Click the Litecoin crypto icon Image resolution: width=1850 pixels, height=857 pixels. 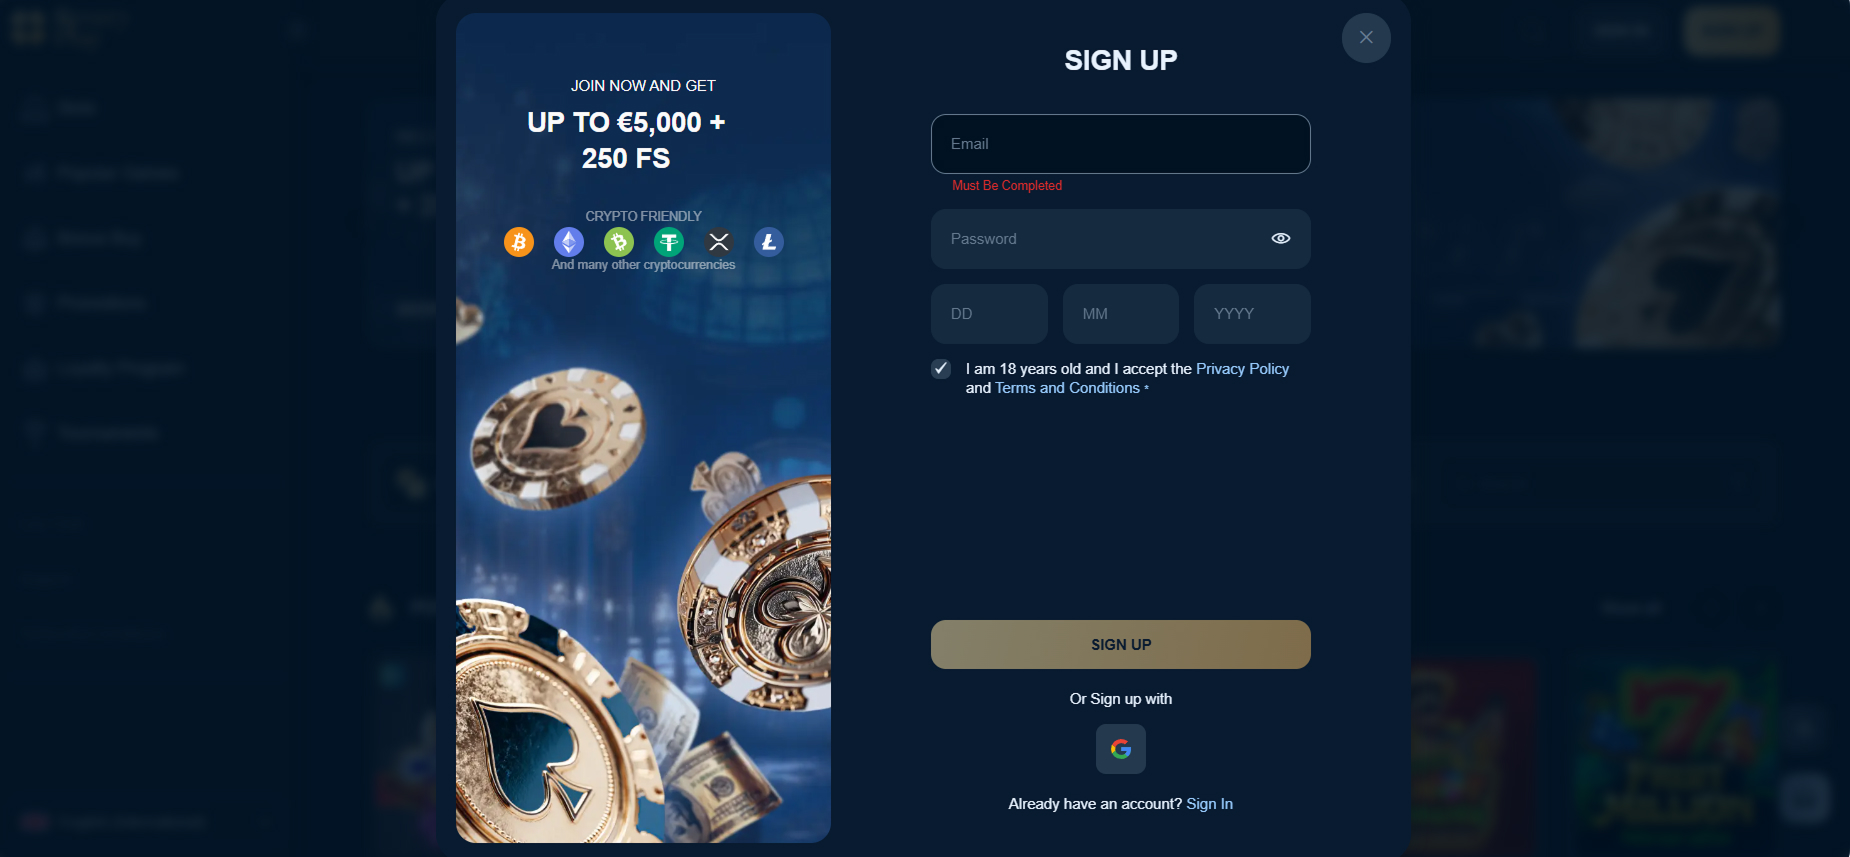(769, 242)
